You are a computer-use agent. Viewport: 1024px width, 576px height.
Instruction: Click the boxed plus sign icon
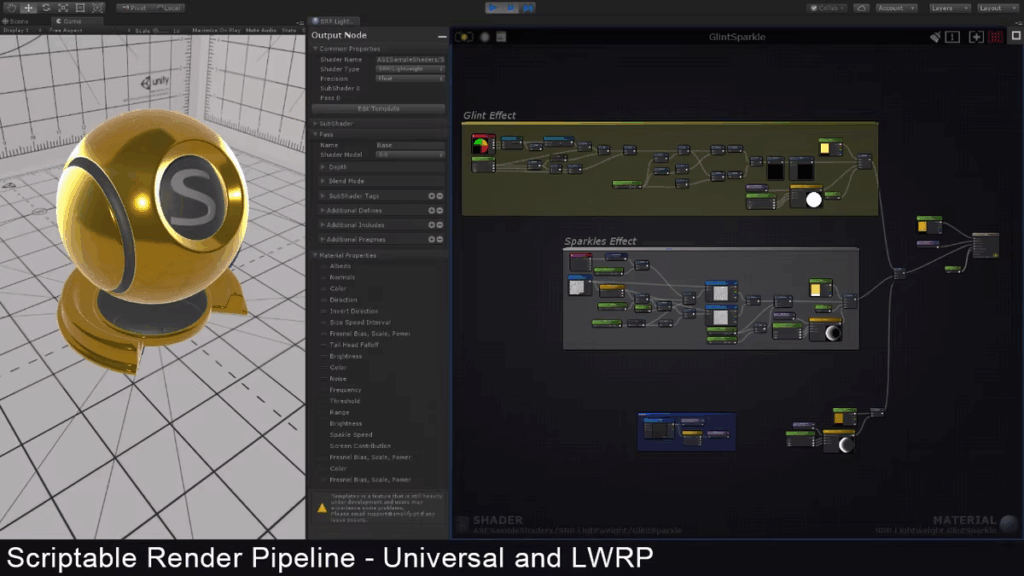click(976, 37)
